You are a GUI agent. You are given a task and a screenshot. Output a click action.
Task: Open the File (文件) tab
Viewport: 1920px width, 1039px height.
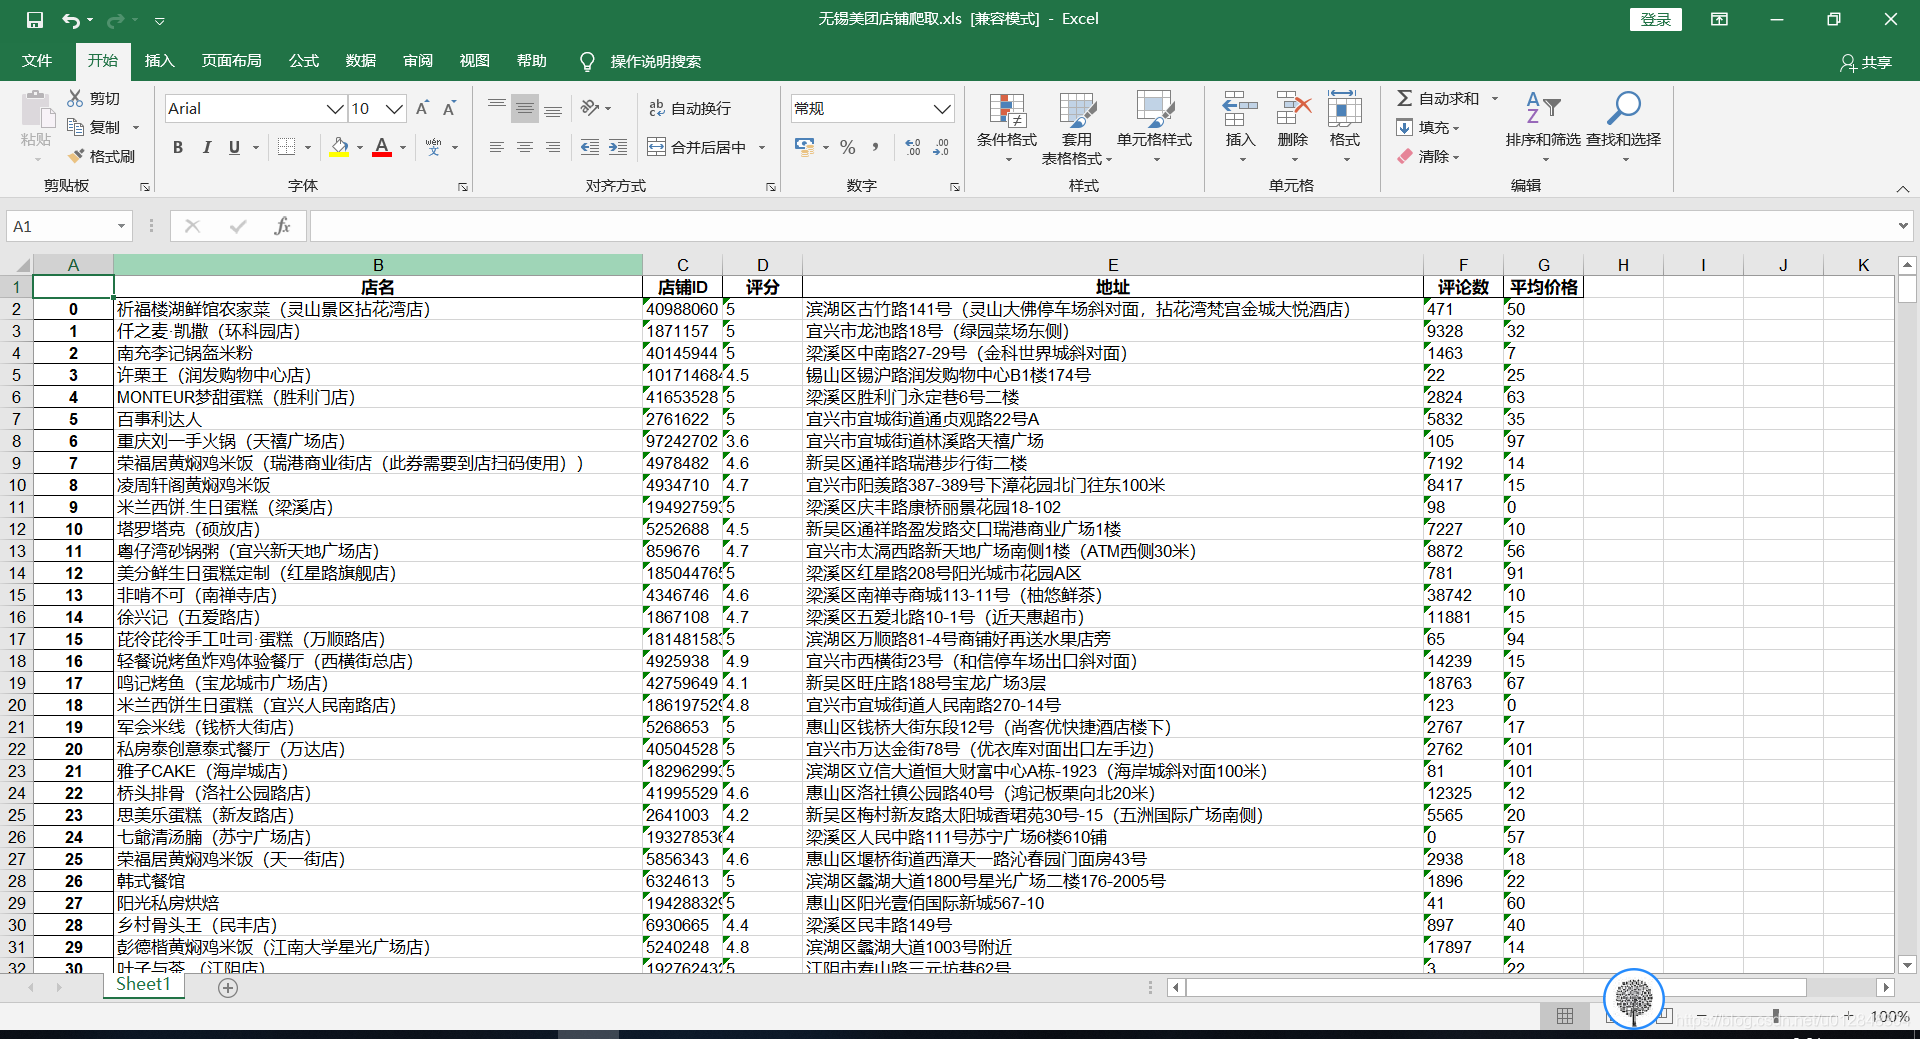[x=37, y=61]
